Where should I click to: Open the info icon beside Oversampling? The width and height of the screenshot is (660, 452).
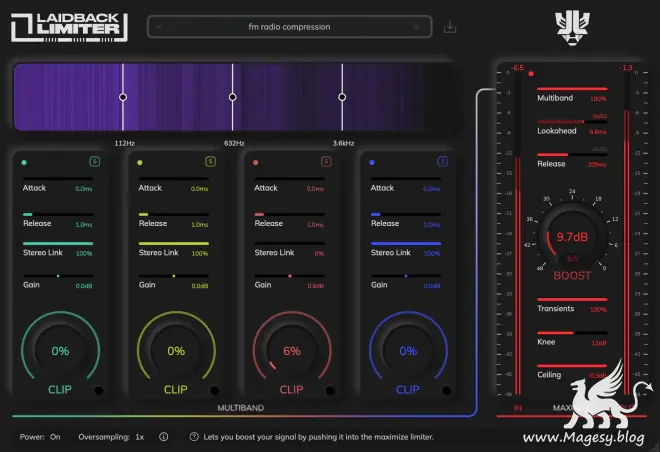163,437
